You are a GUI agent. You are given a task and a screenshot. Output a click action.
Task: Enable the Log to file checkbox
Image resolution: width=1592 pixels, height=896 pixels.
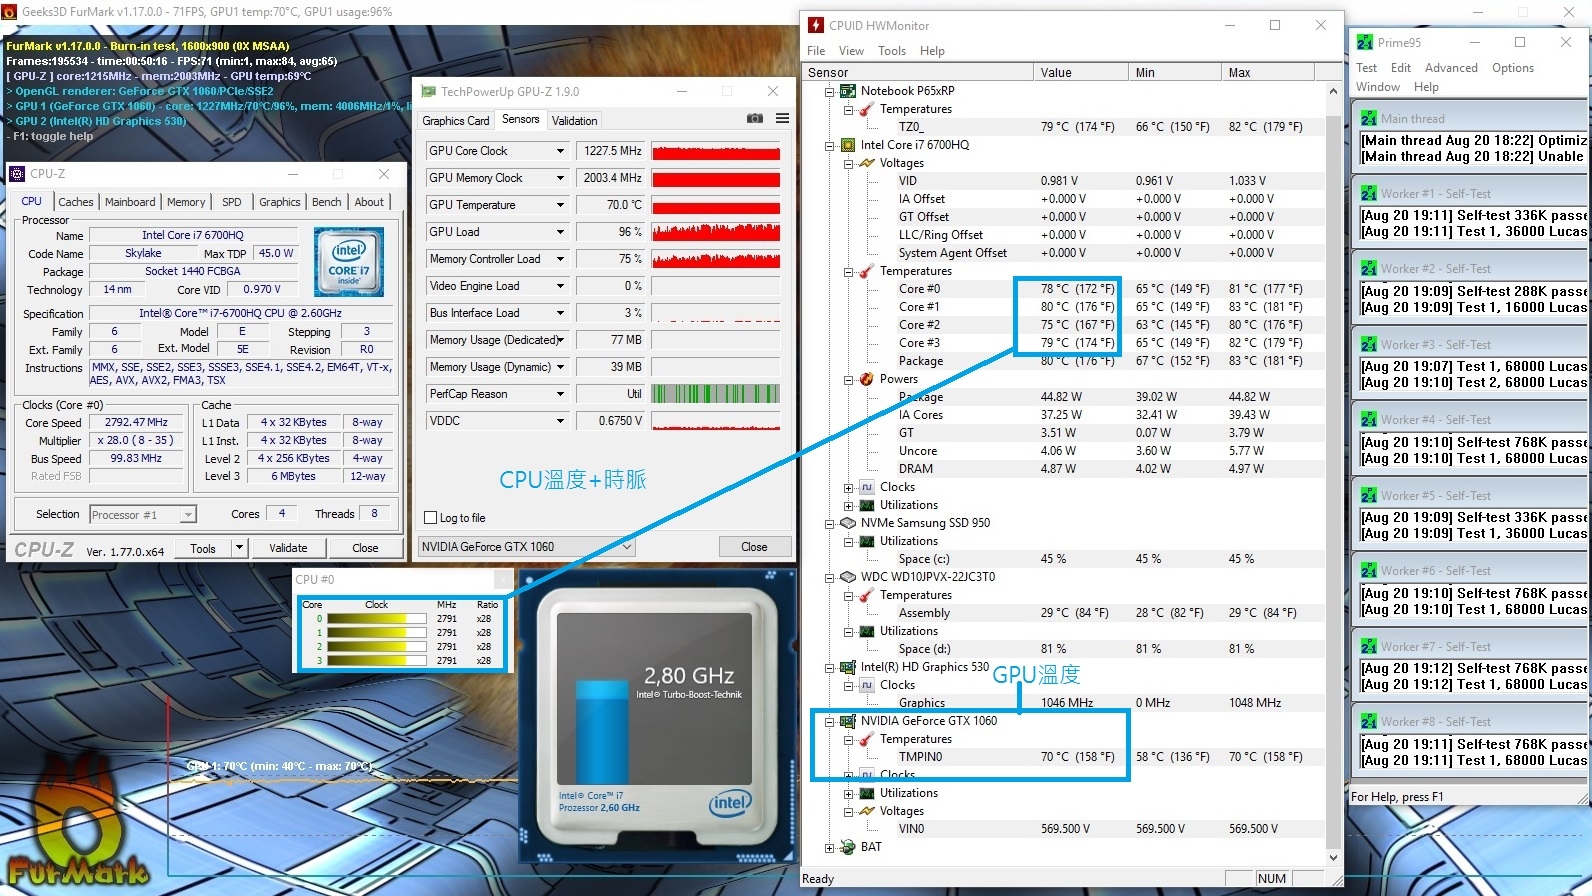(431, 518)
